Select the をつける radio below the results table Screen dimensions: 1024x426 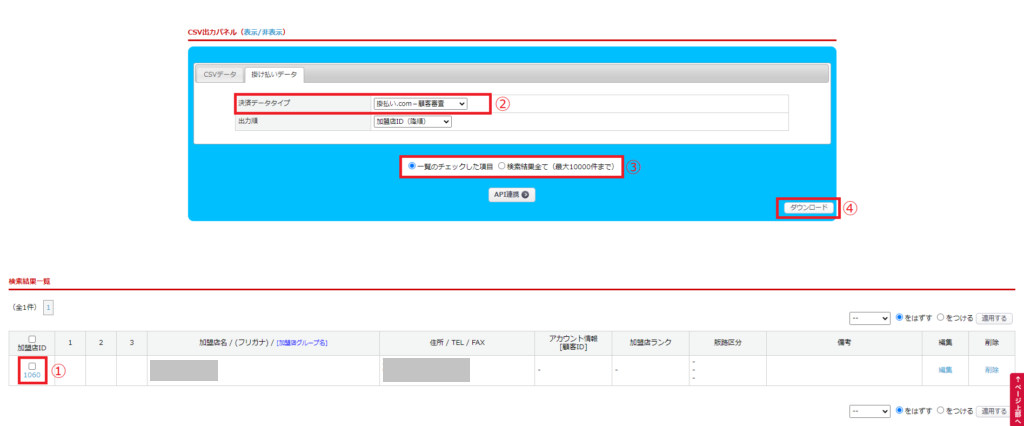940,410
